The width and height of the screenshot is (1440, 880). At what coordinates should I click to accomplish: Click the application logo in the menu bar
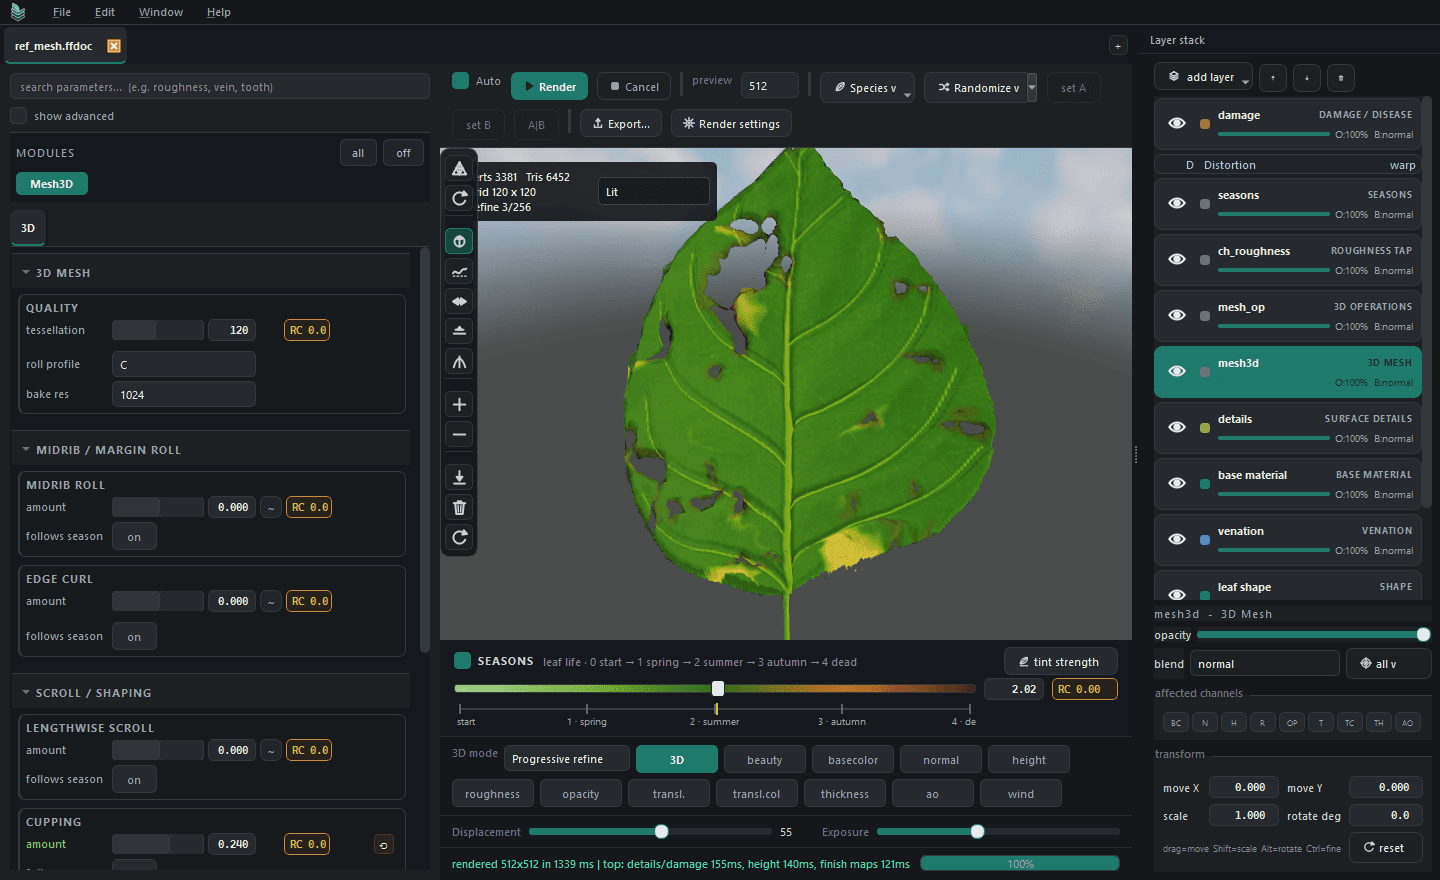[18, 12]
